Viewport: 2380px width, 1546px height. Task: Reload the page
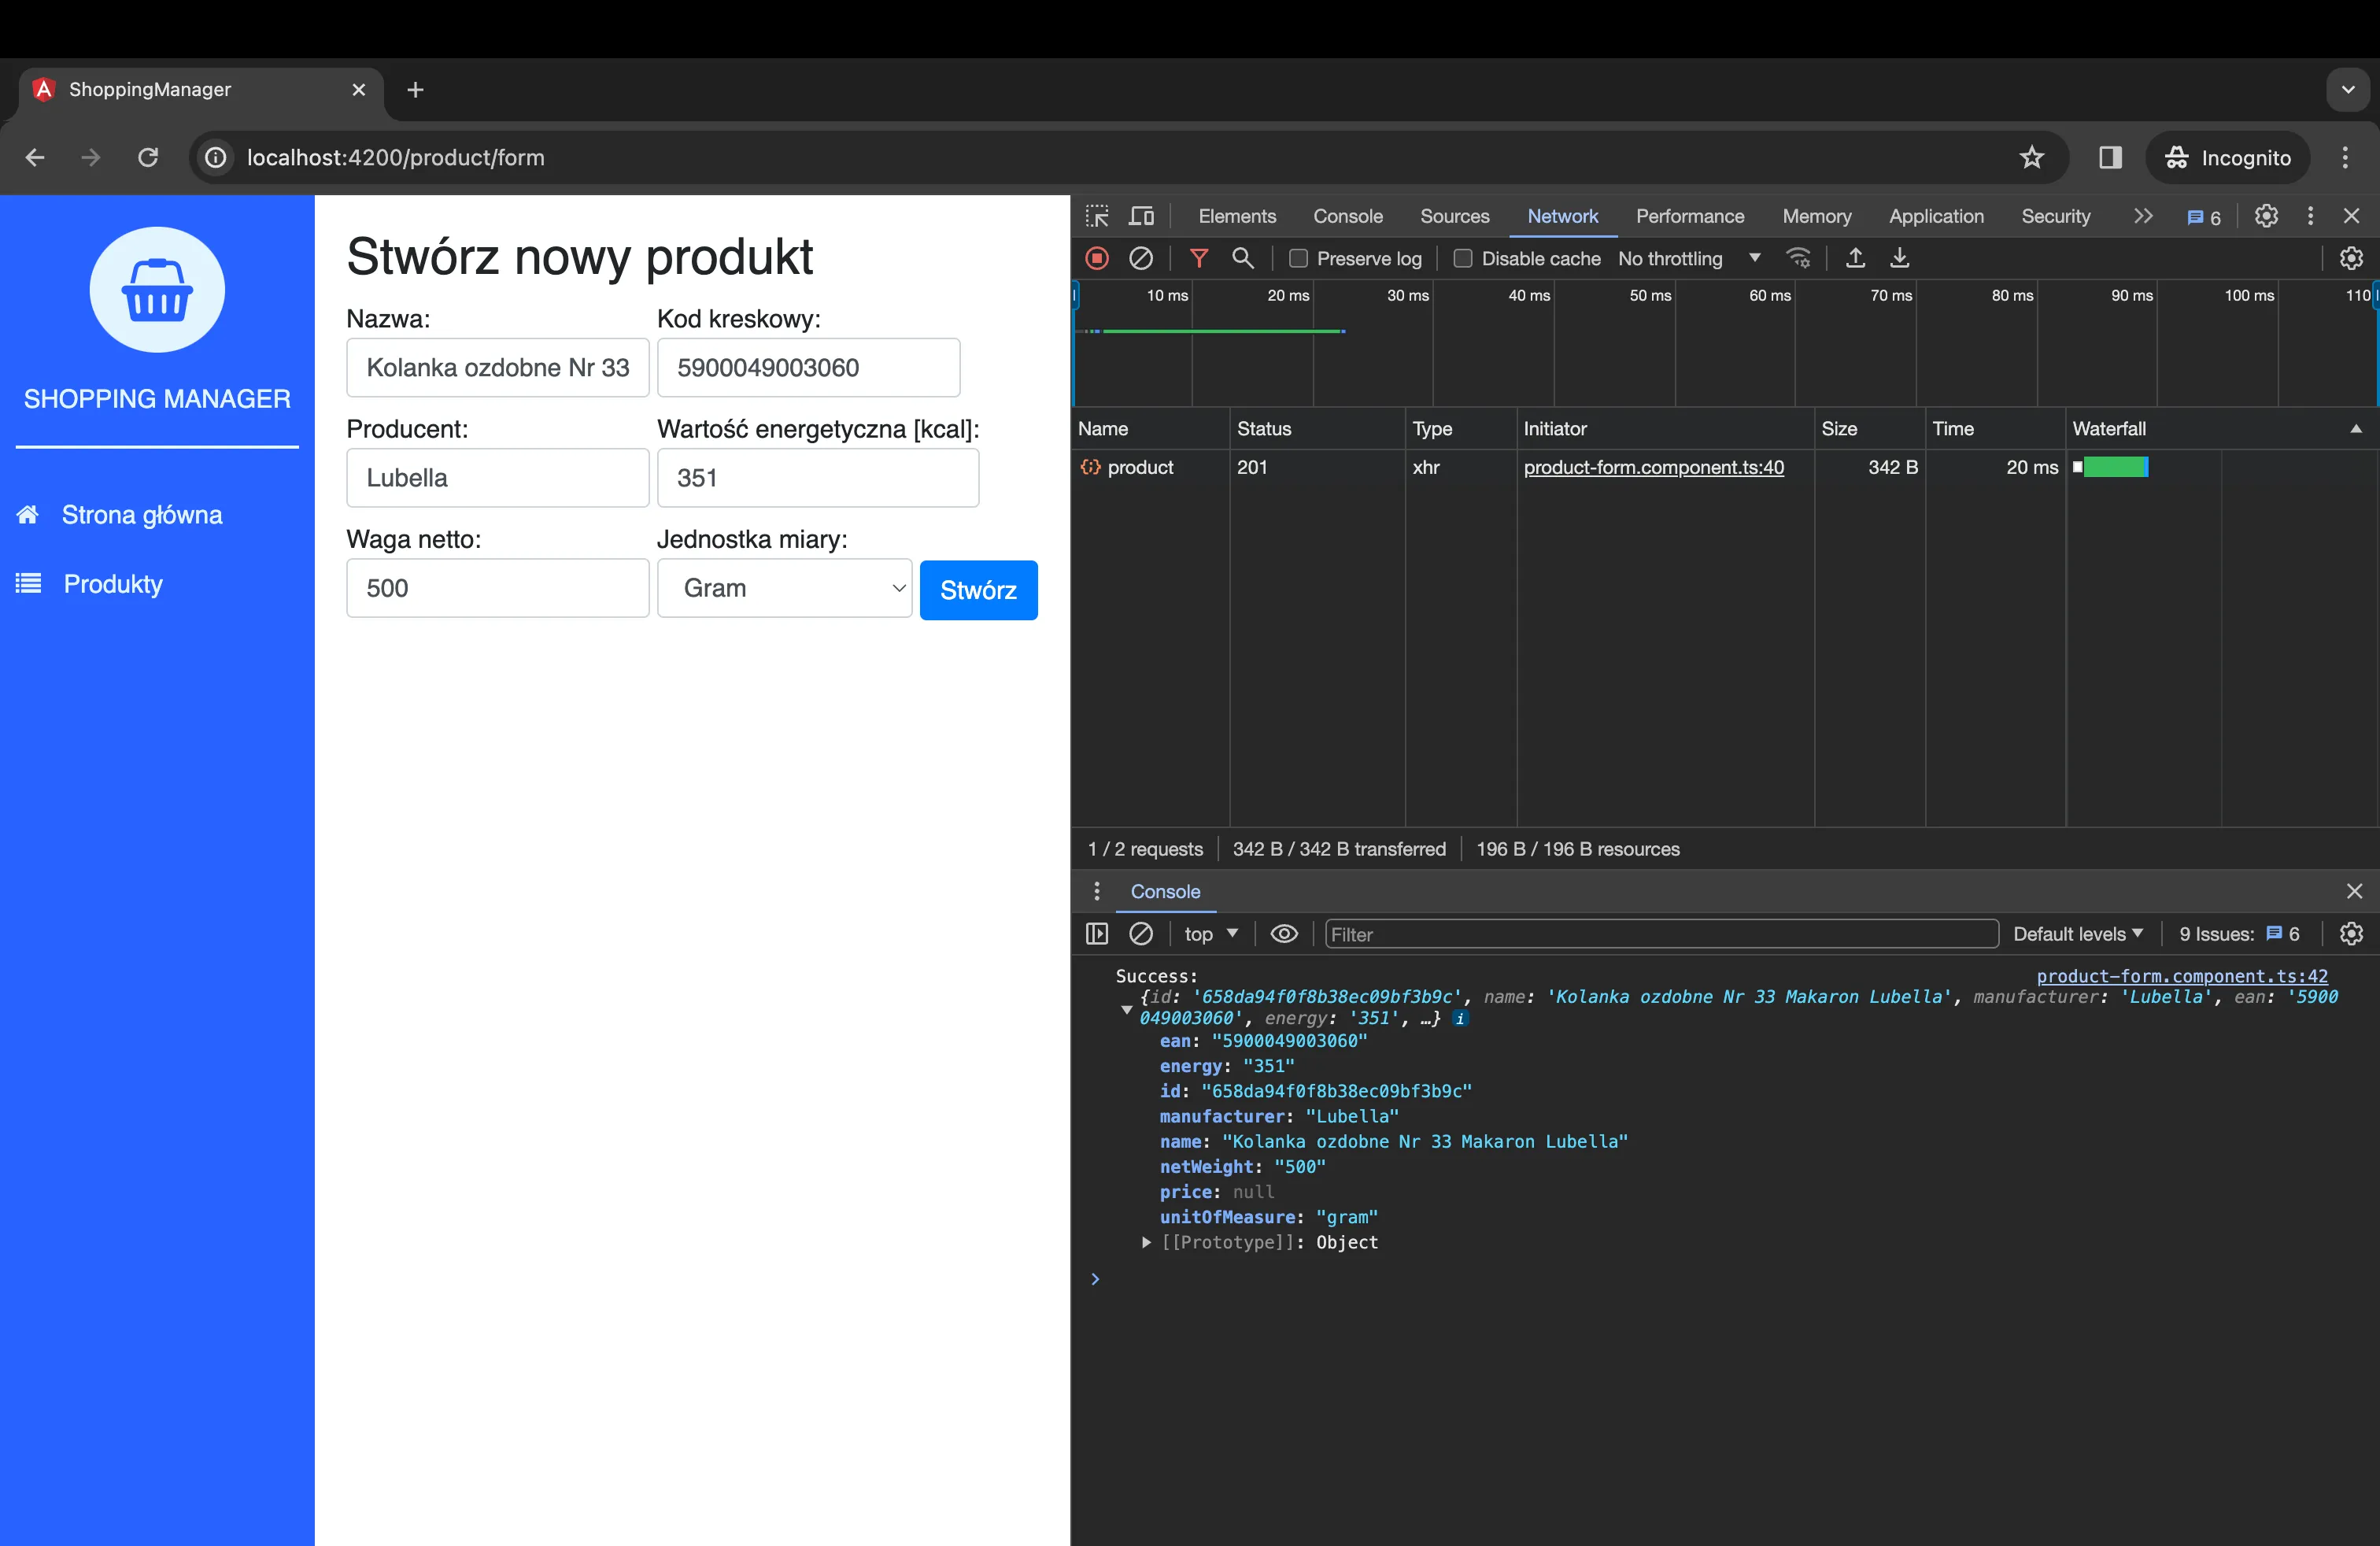(x=148, y=157)
